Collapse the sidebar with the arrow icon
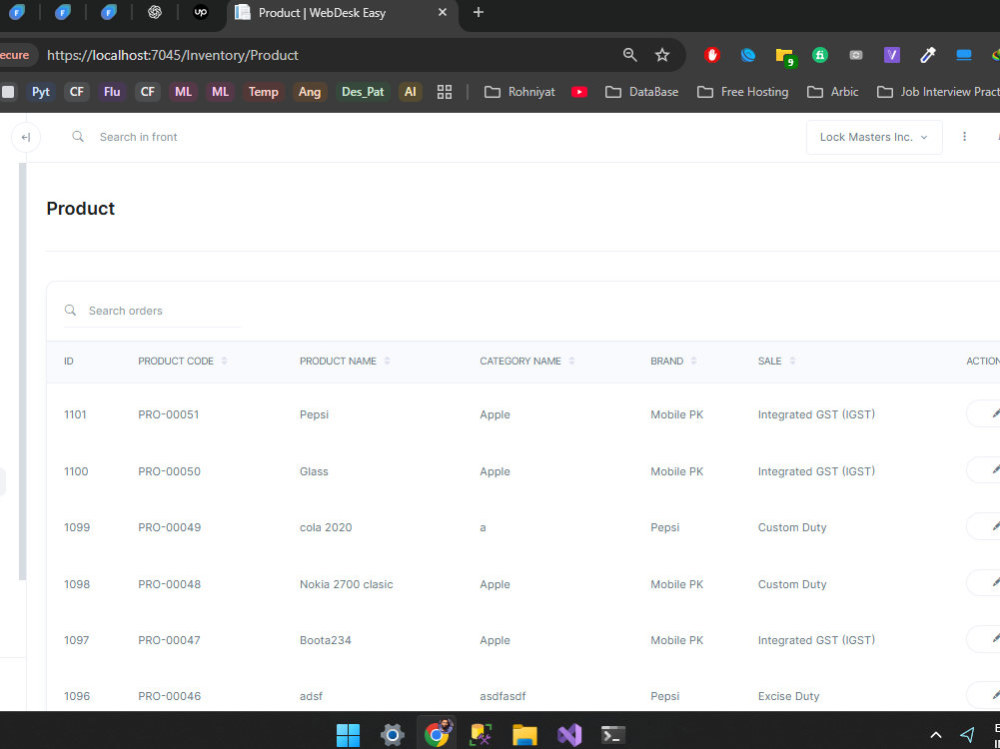This screenshot has height=749, width=1000. click(x=26, y=137)
